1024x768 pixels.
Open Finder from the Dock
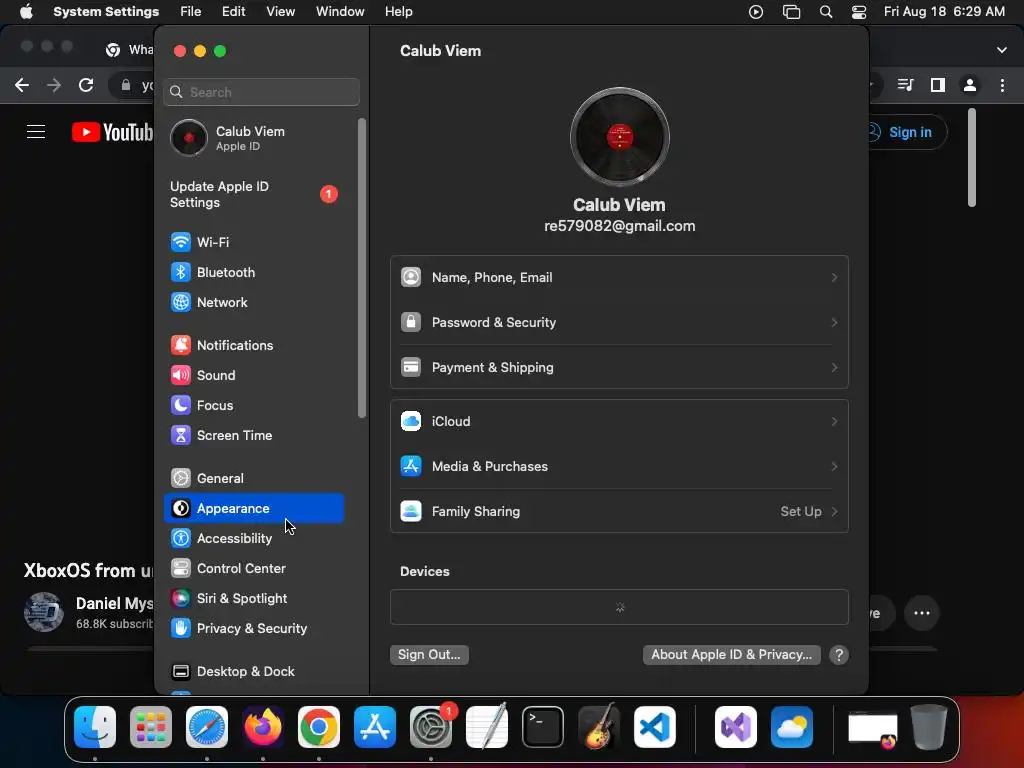[x=95, y=727]
